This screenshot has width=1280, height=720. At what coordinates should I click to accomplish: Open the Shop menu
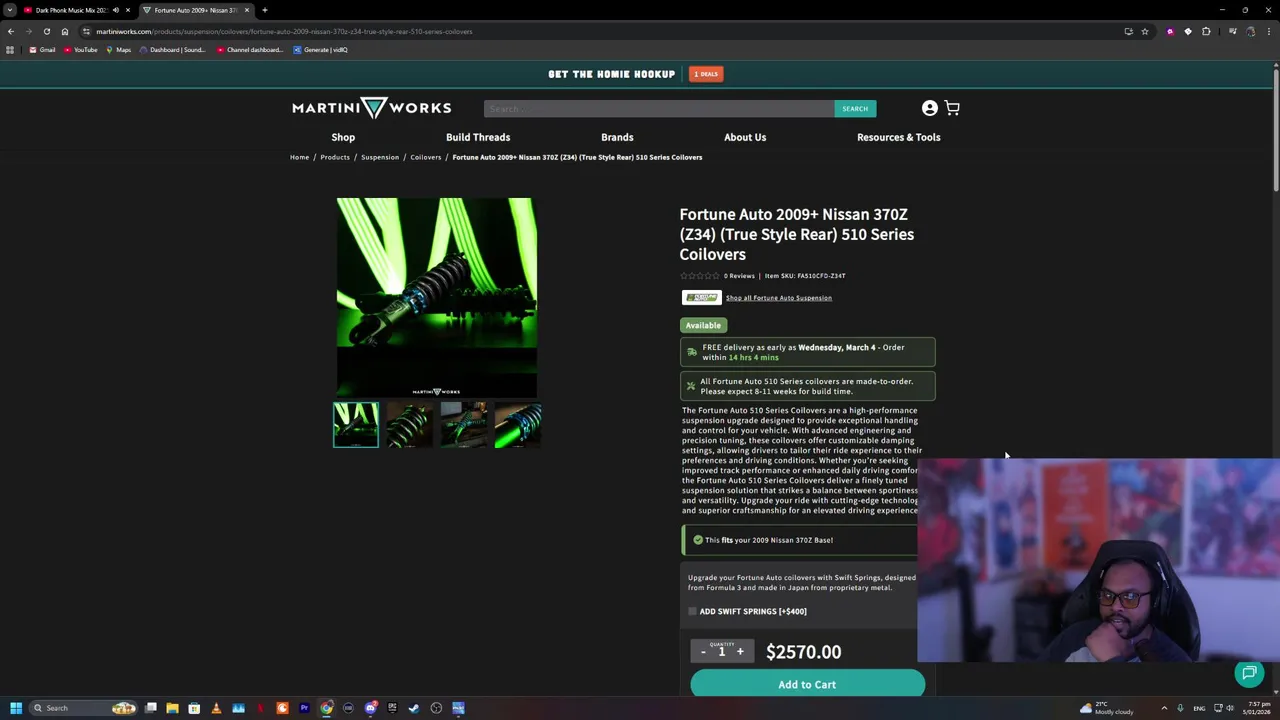(343, 137)
